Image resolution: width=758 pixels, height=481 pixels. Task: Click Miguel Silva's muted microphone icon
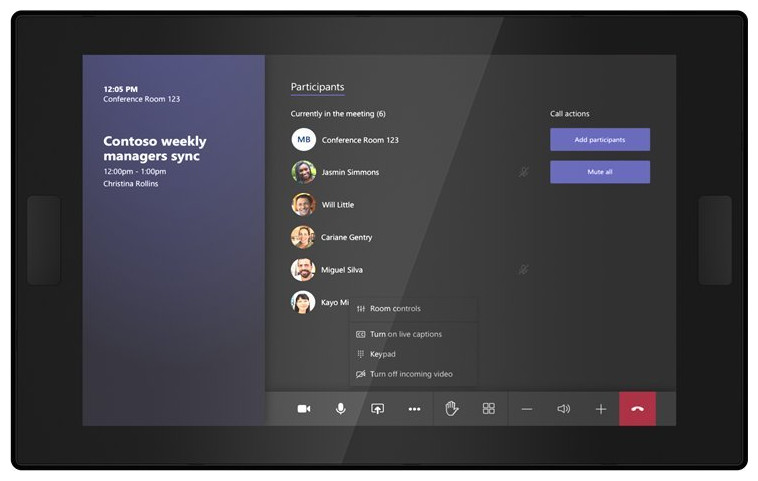click(523, 269)
